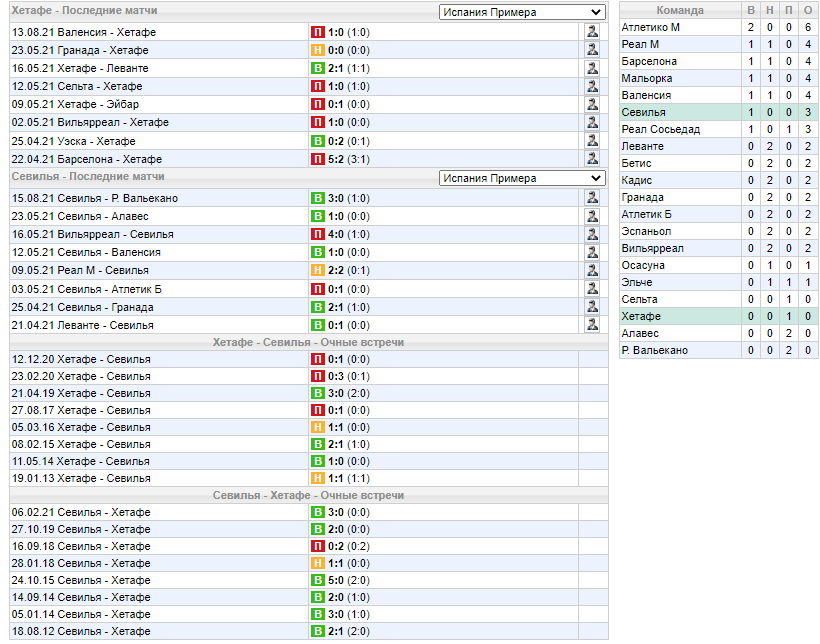Open referee icon for Реал М - Севилья
Screen dimensions: 820x644
592,270
